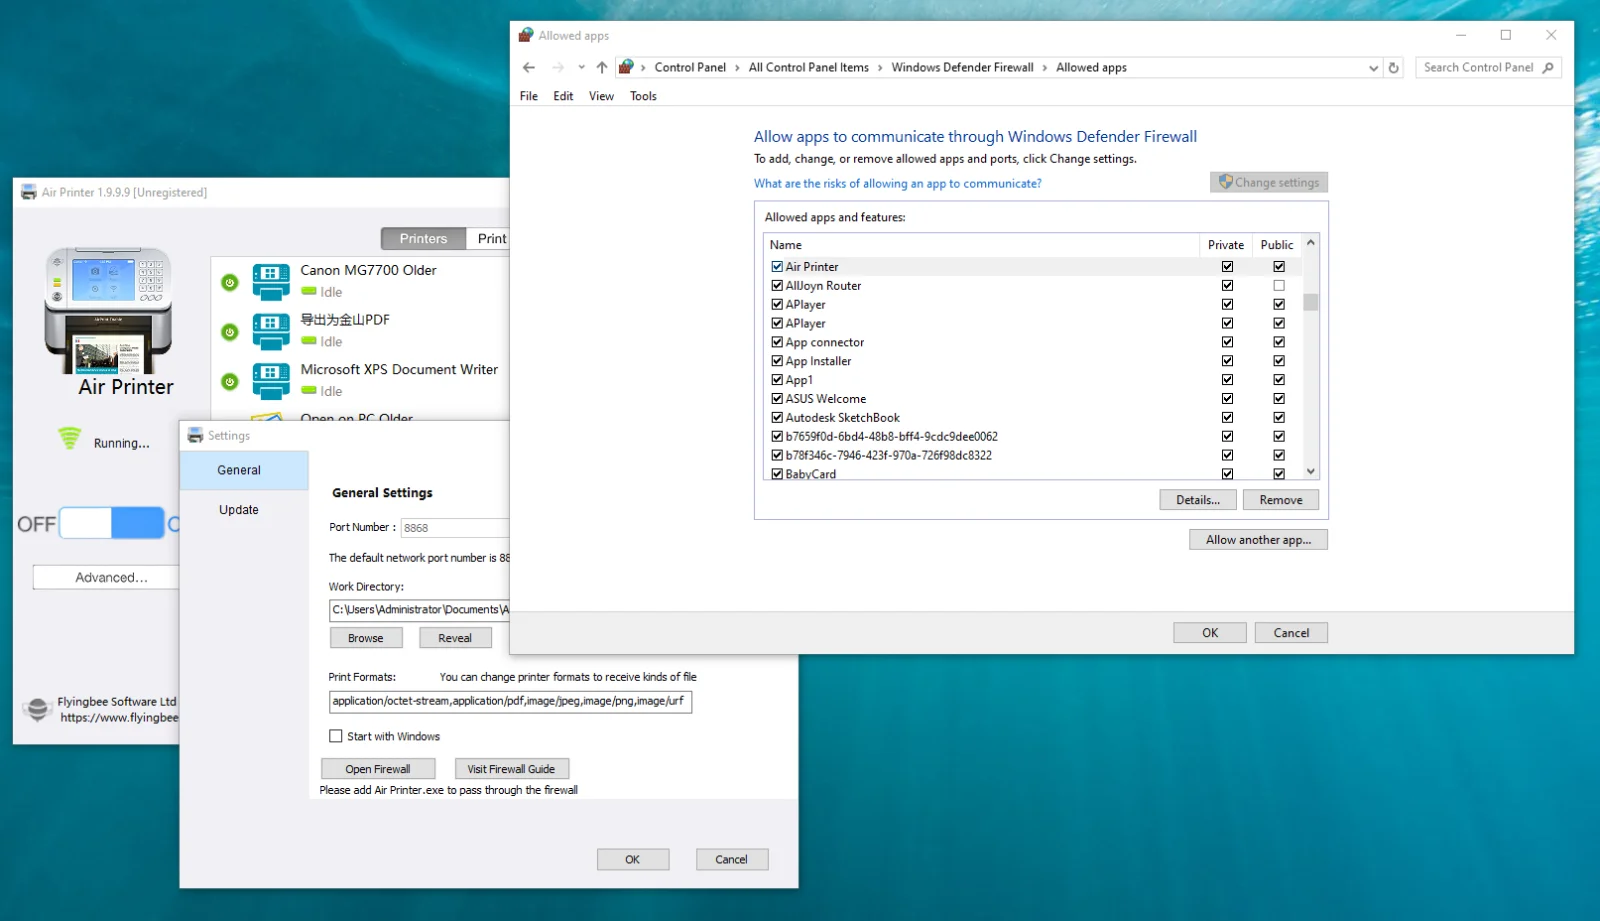Viewport: 1600px width, 921px height.
Task: Open the risks of allowing an app link
Action: coord(897,184)
